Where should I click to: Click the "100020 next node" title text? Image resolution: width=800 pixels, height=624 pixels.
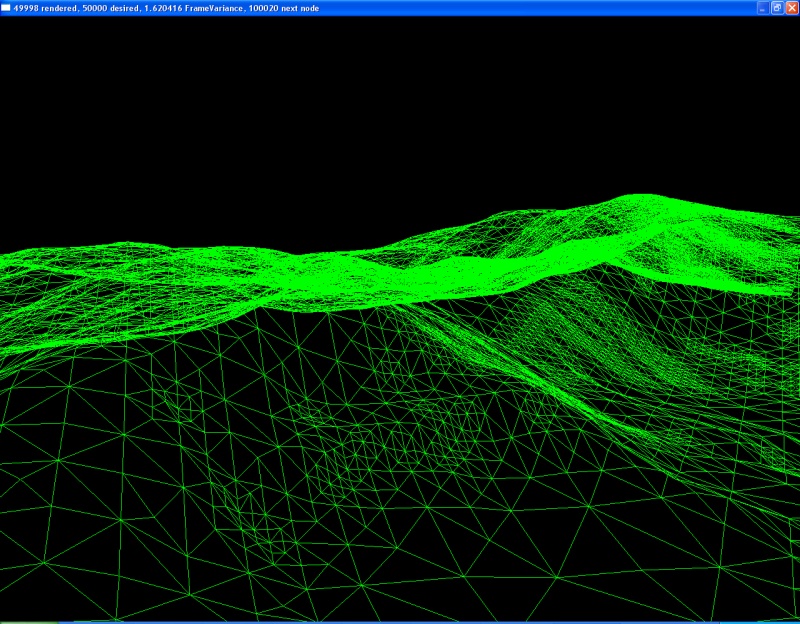pos(282,7)
